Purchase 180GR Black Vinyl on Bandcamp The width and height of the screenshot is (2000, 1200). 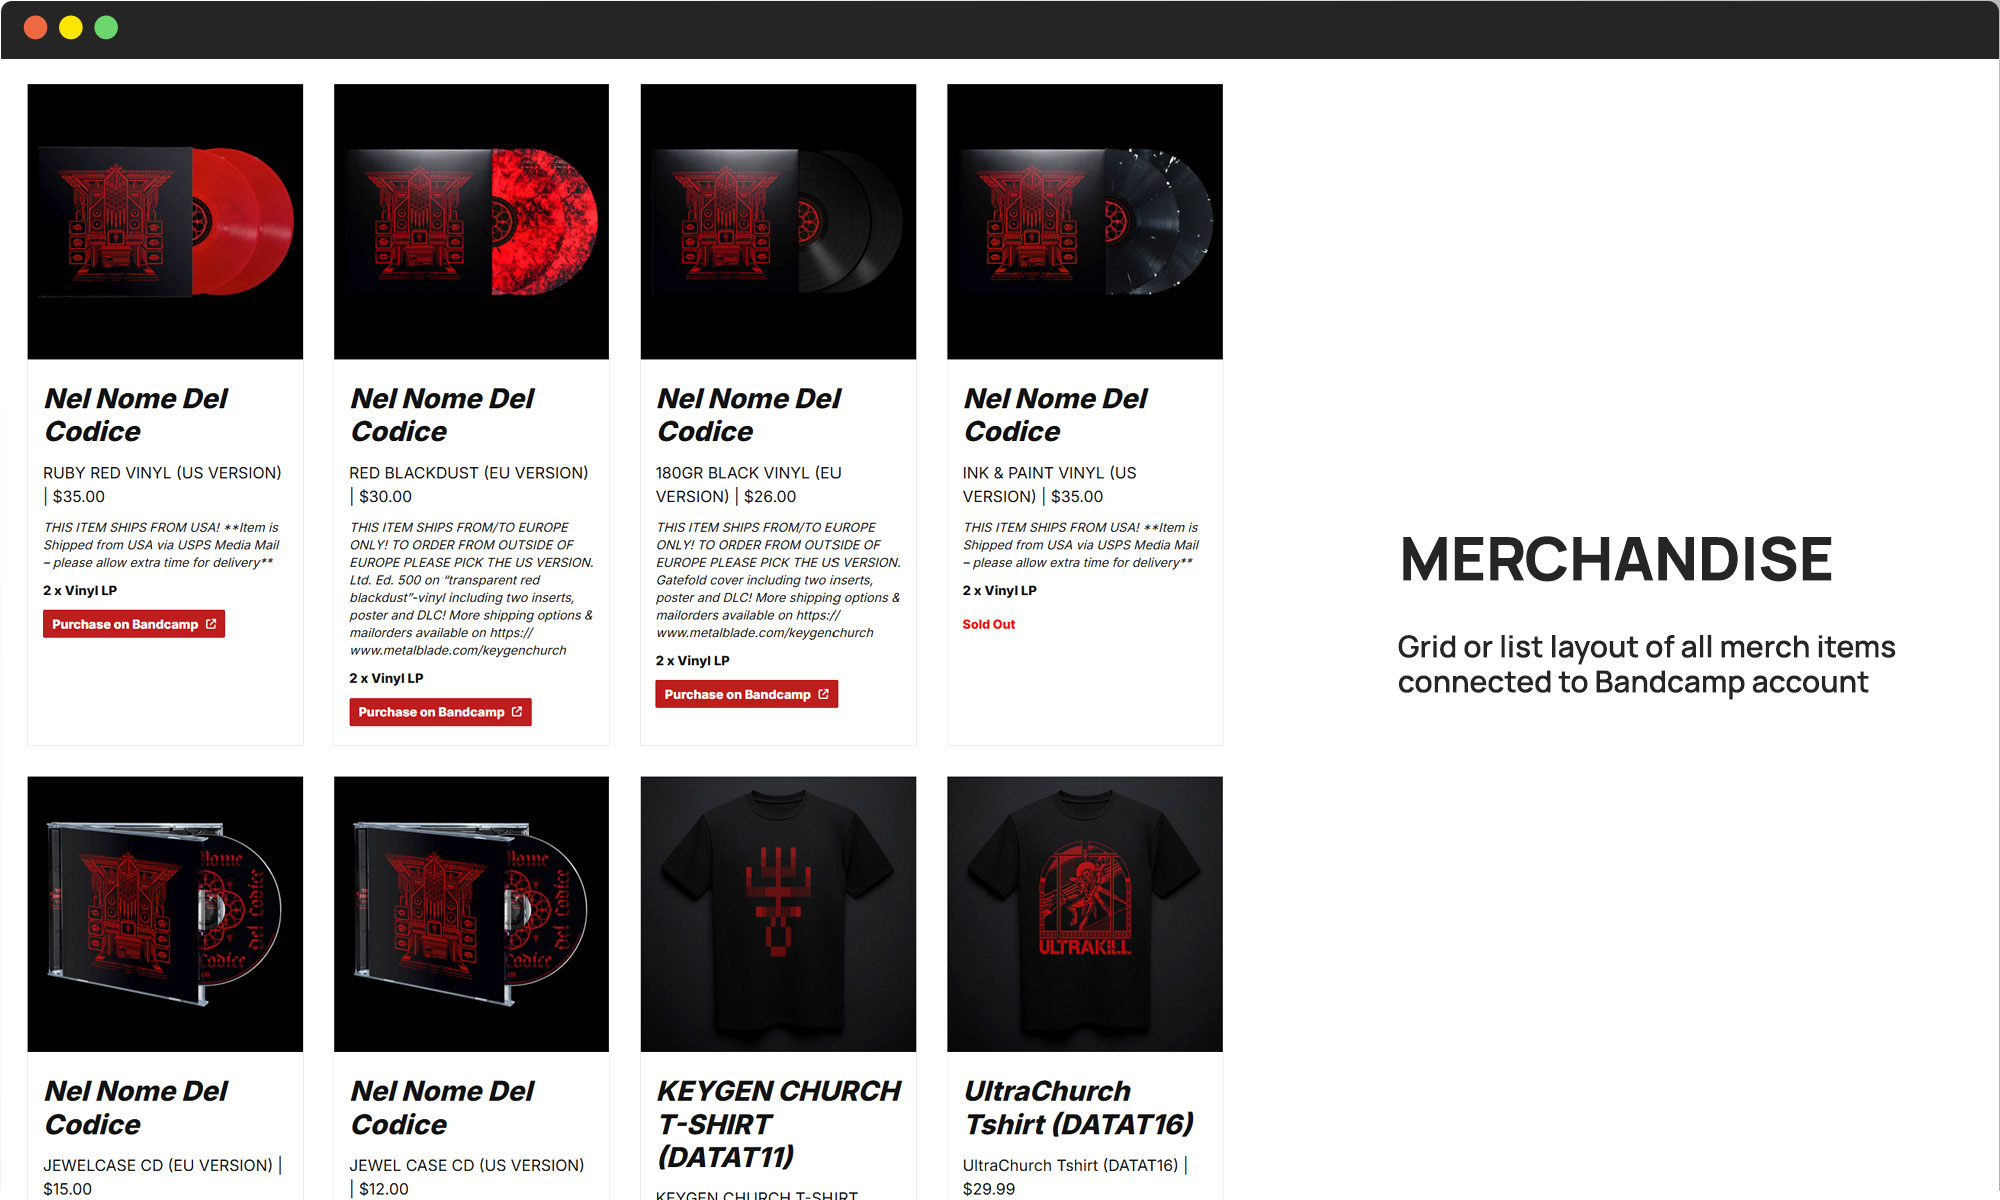click(x=747, y=694)
